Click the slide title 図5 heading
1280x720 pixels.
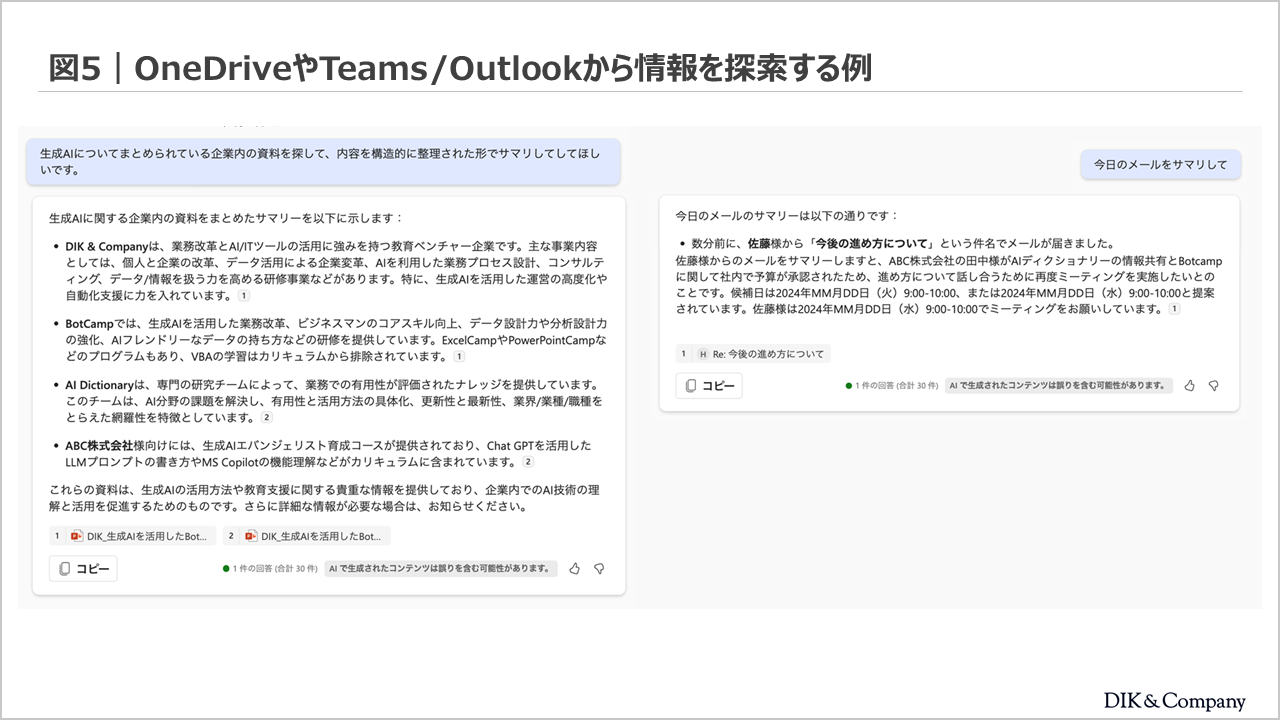460,68
